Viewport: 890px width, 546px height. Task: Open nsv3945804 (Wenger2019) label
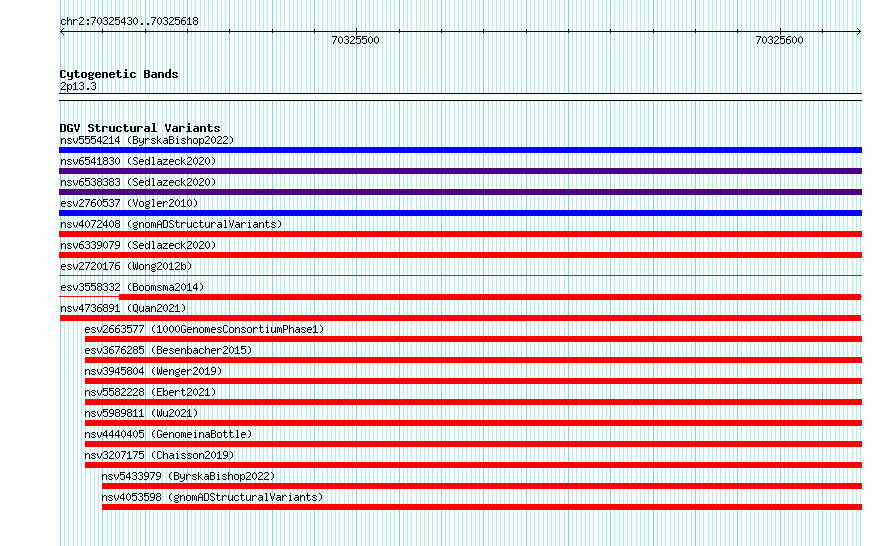point(153,371)
